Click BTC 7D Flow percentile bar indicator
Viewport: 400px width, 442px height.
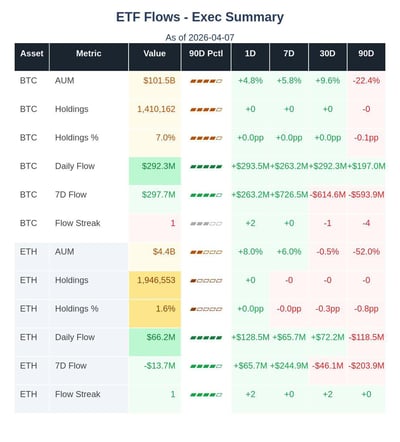[206, 195]
